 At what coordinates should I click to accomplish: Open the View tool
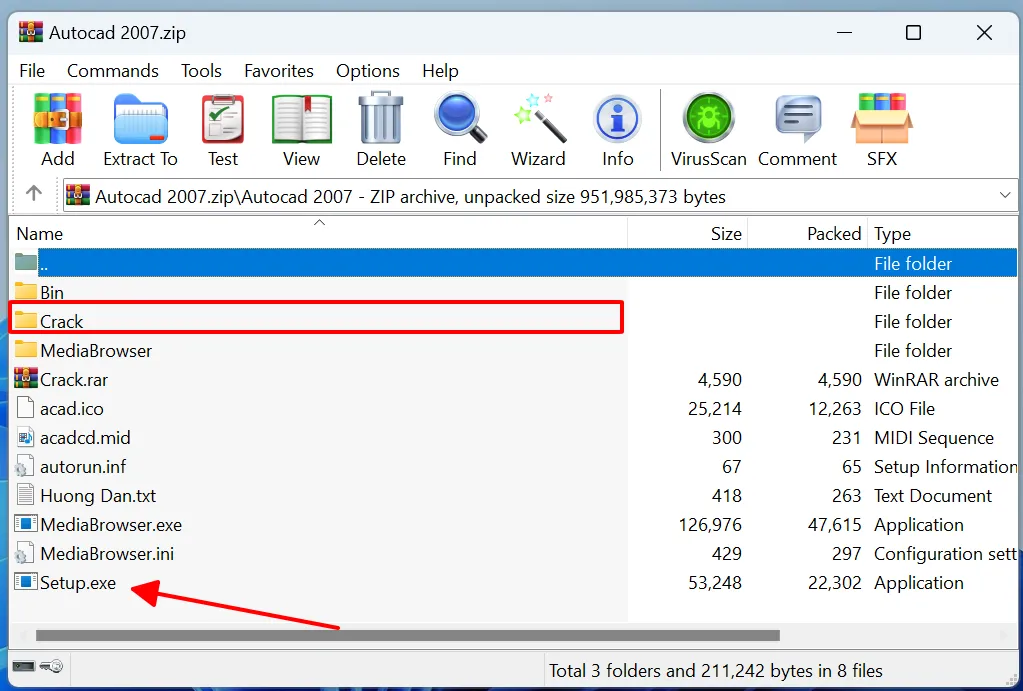(301, 128)
